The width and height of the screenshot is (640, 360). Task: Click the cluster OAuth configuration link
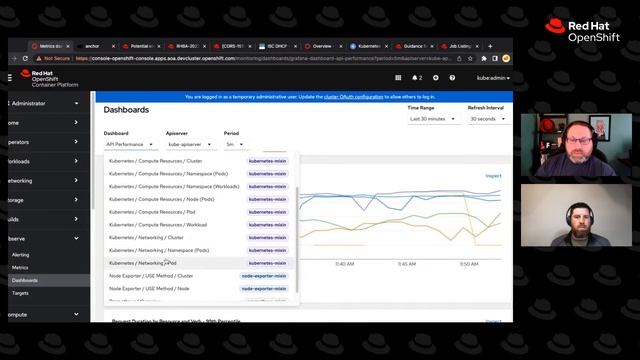(353, 97)
